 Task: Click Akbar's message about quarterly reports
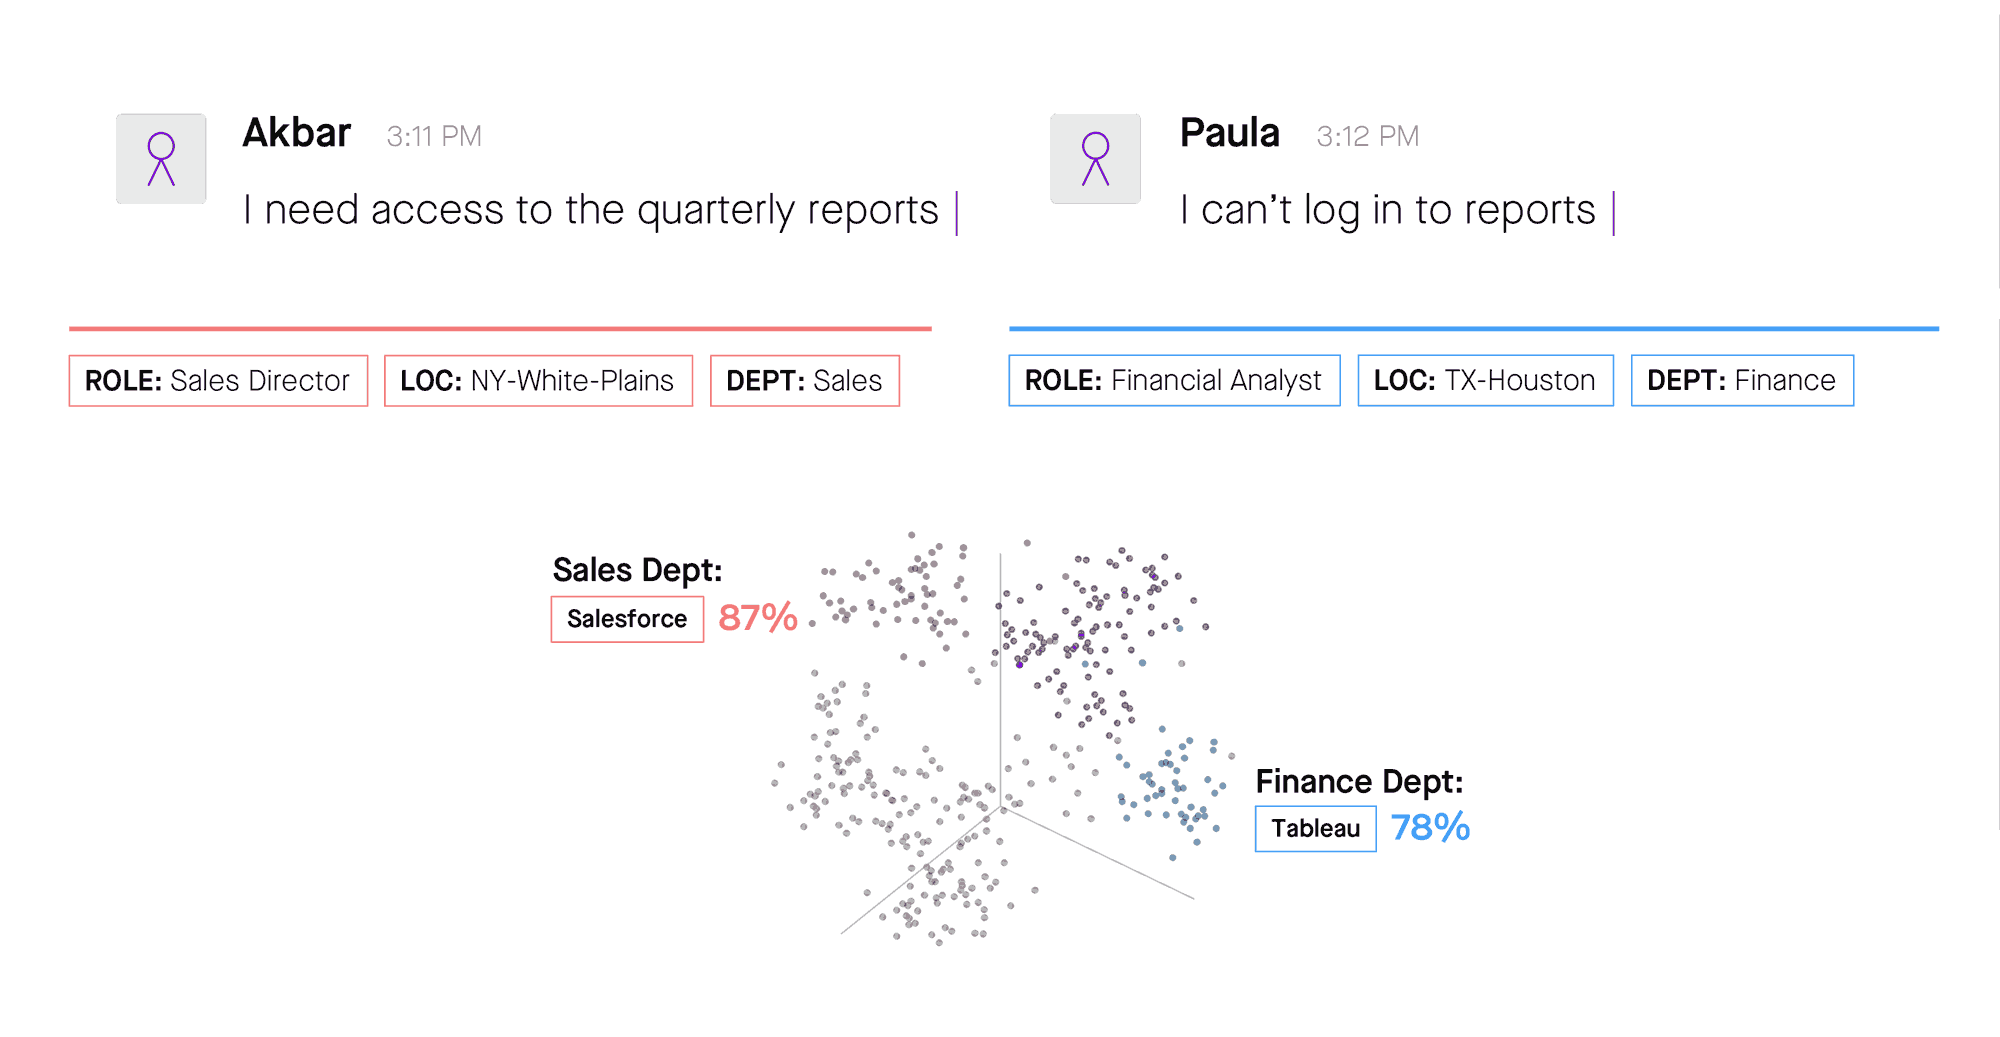click(x=591, y=211)
